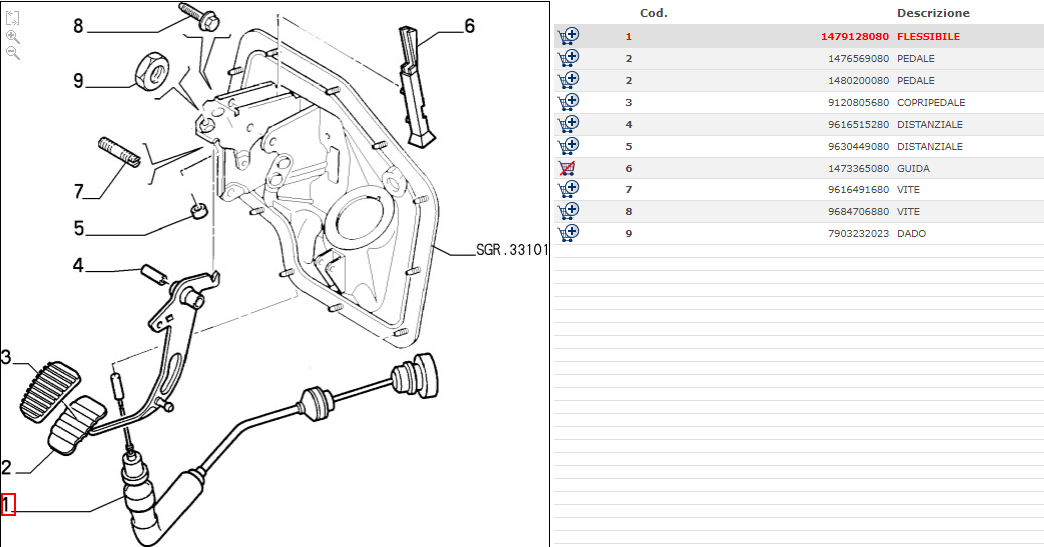Click the fit-to-view diagram icon

[13, 18]
